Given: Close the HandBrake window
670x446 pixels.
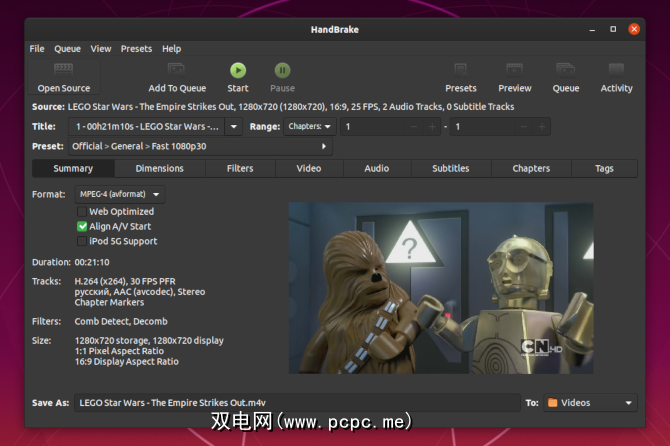Looking at the screenshot, I should [634, 29].
